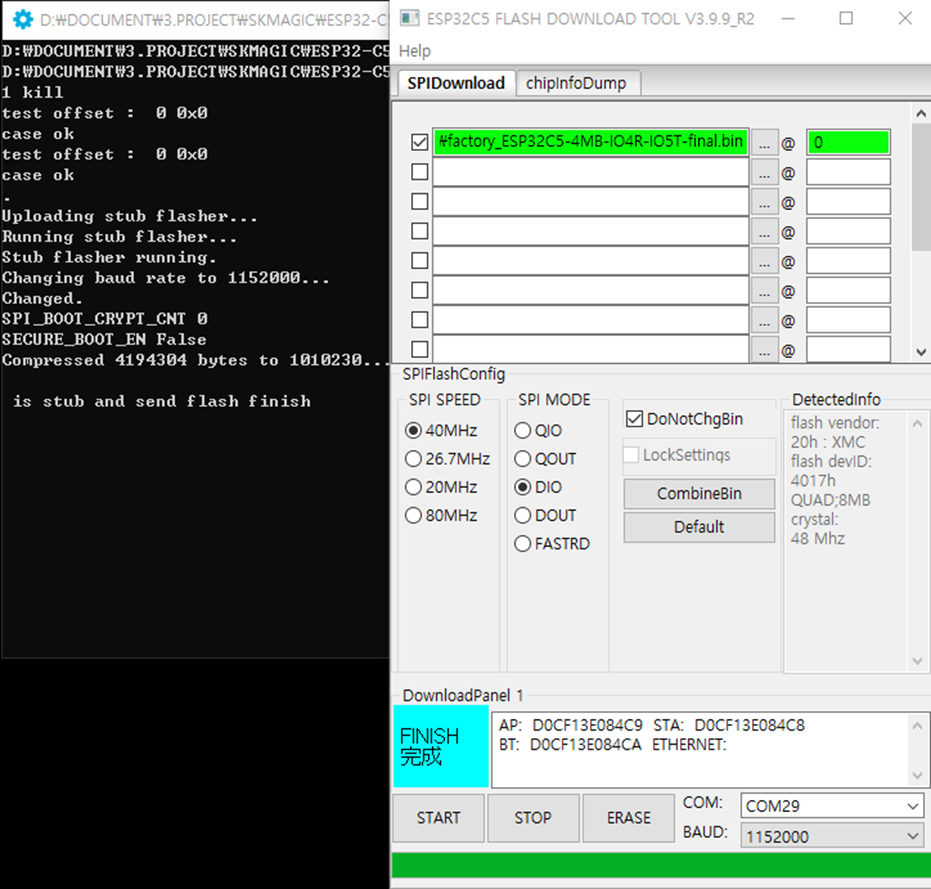Check the fourth file row checkbox
The image size is (931, 889).
click(x=420, y=230)
